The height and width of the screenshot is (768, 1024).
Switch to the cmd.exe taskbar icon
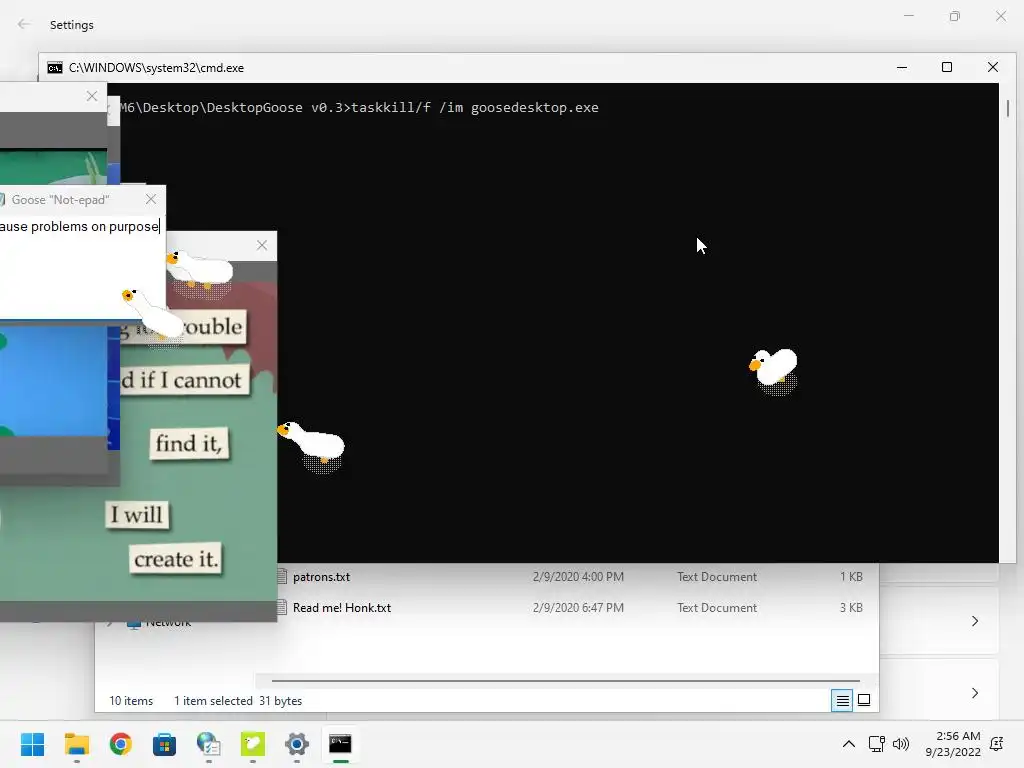point(340,744)
